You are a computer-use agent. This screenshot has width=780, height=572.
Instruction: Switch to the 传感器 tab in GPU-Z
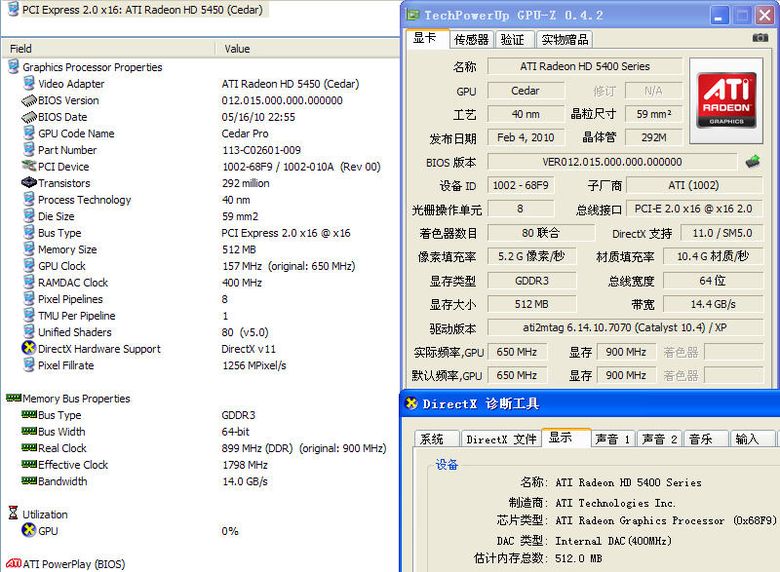point(471,39)
